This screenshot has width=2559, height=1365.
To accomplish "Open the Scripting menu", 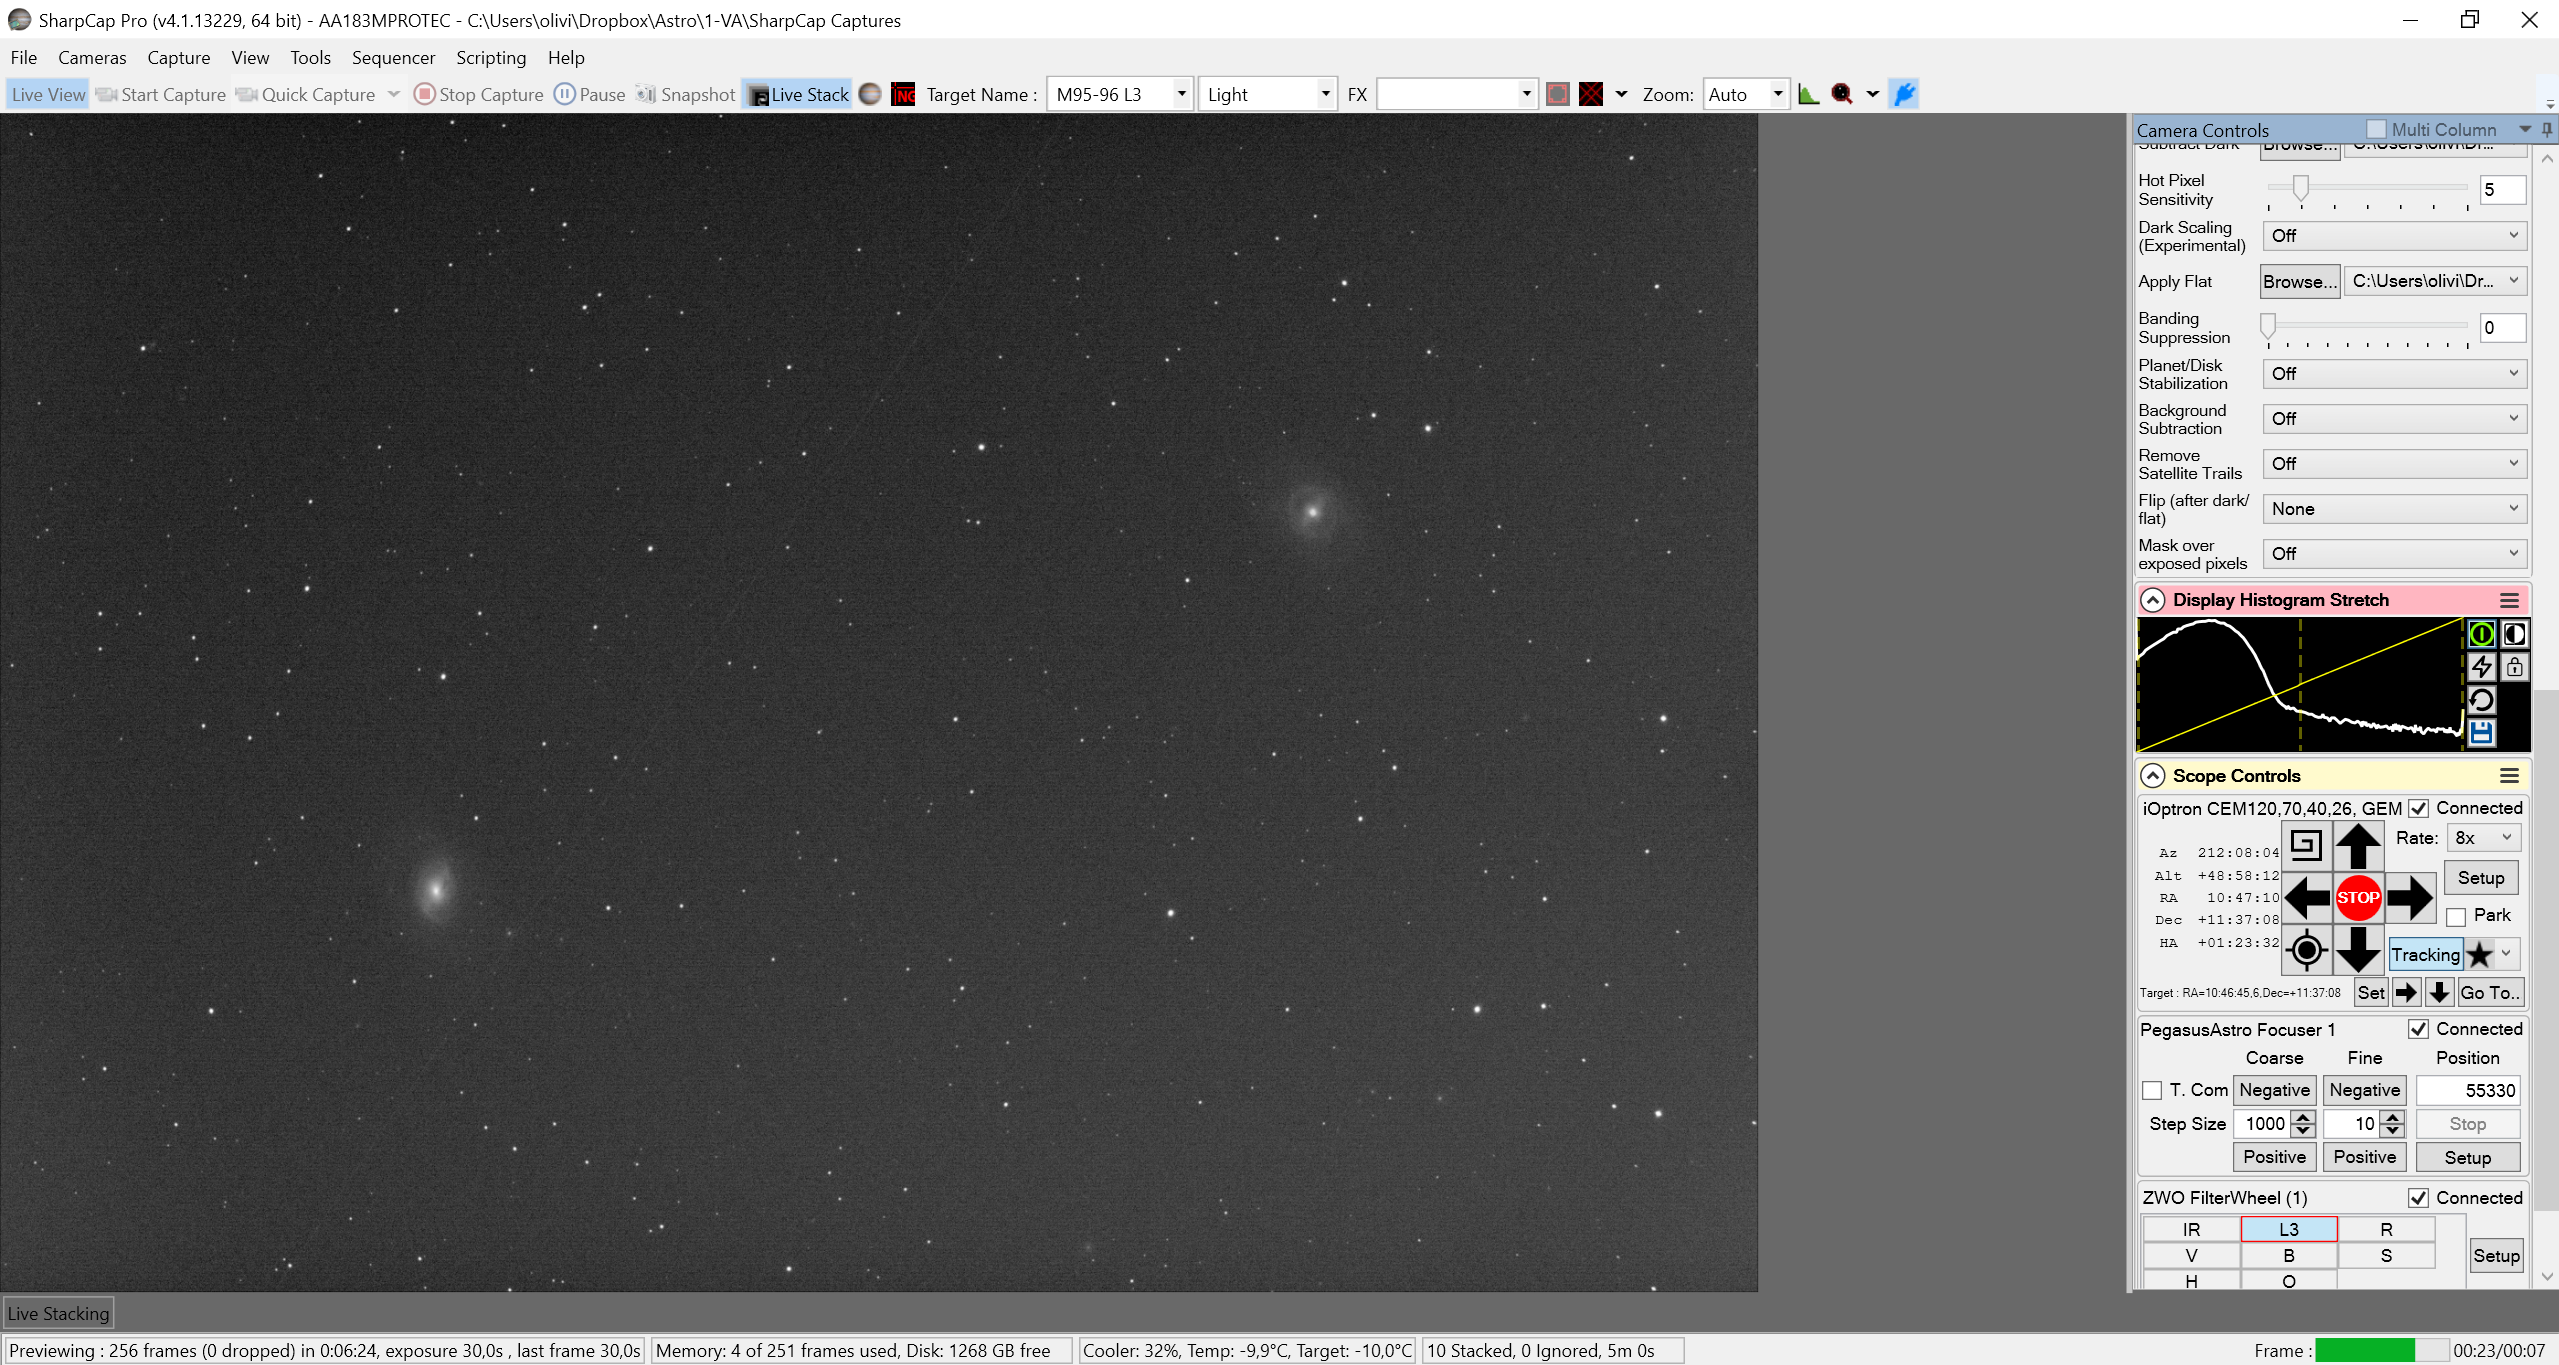I will pos(491,58).
